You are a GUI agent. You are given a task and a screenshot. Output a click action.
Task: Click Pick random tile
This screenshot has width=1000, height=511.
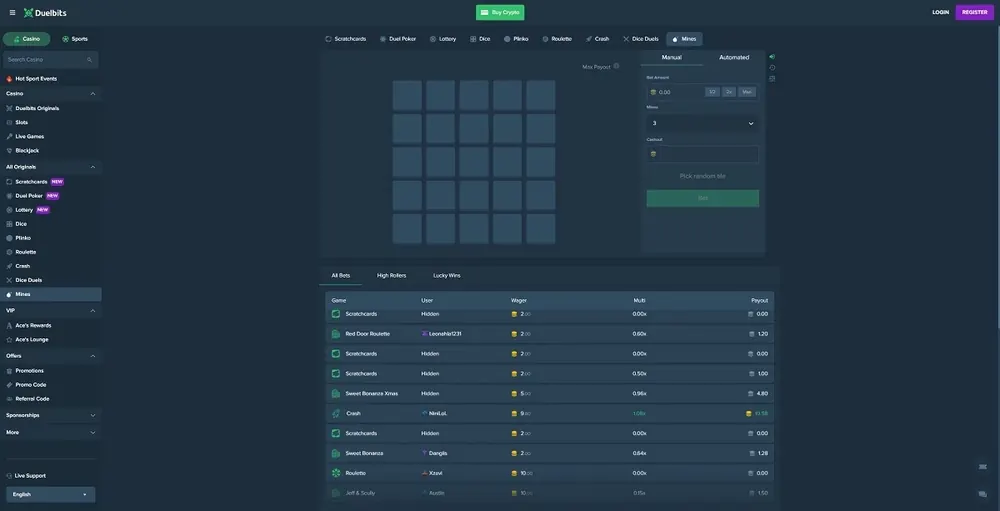pos(703,176)
